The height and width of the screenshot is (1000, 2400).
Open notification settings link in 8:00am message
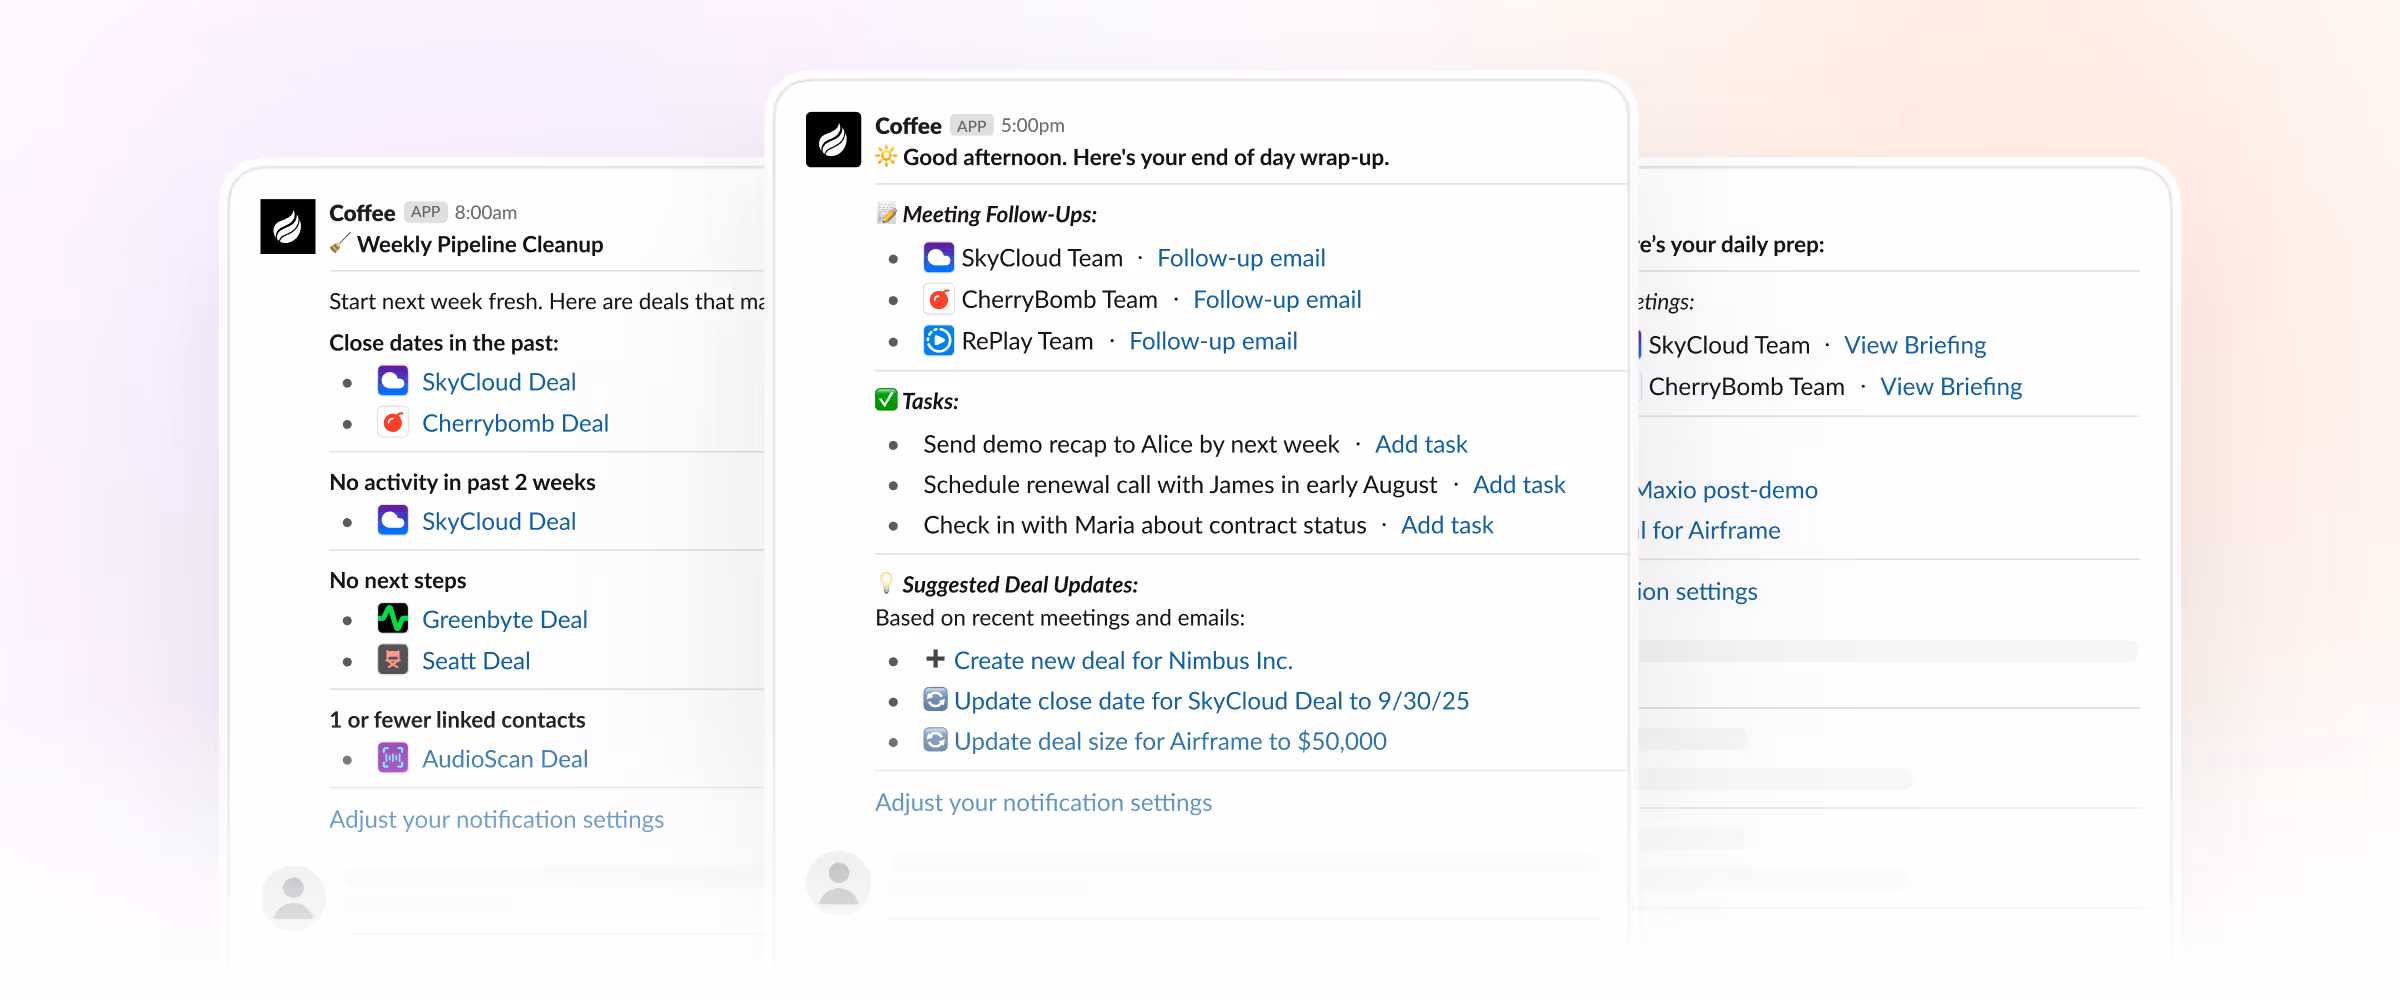pyautogui.click(x=497, y=819)
